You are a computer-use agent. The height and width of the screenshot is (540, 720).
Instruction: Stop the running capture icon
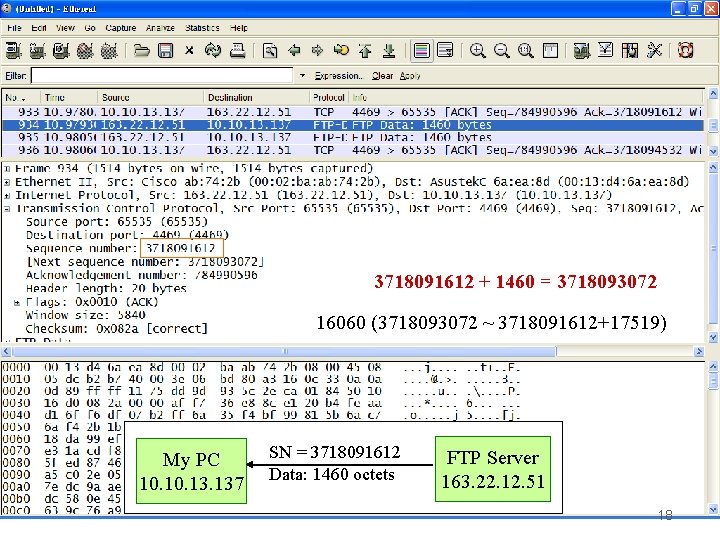85,50
